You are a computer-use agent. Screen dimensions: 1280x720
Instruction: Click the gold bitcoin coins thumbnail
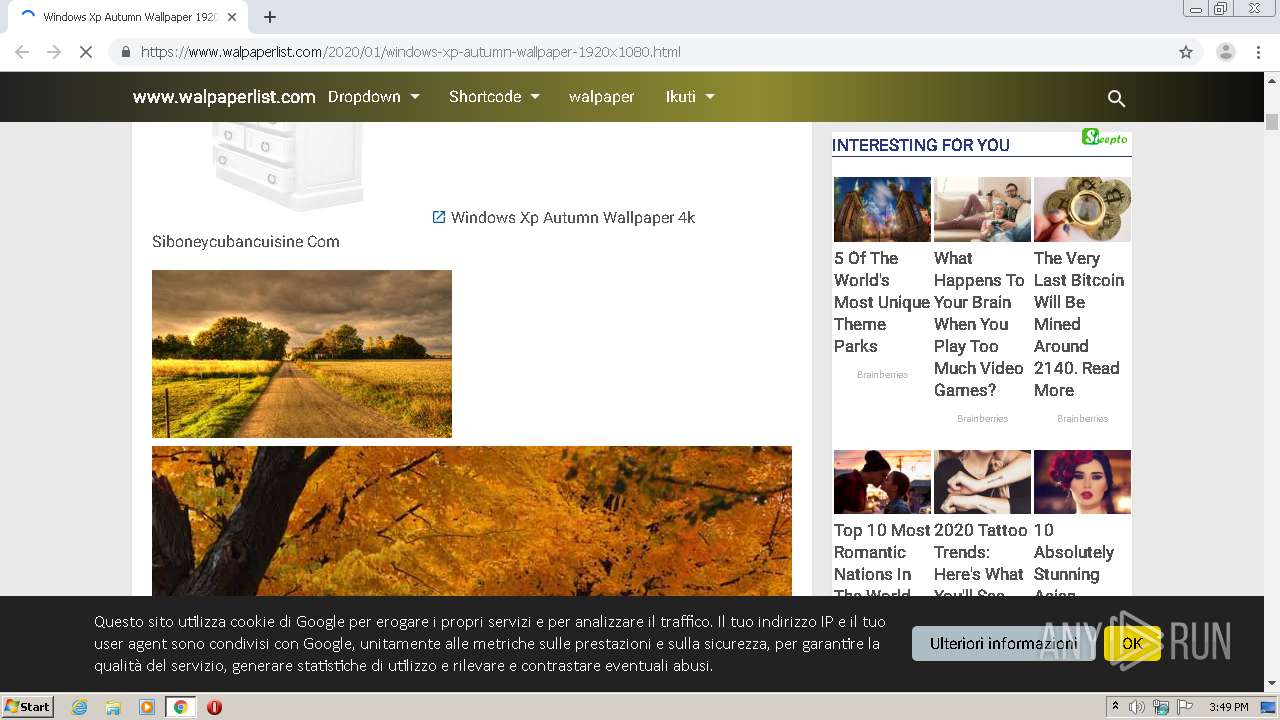tap(1082, 210)
